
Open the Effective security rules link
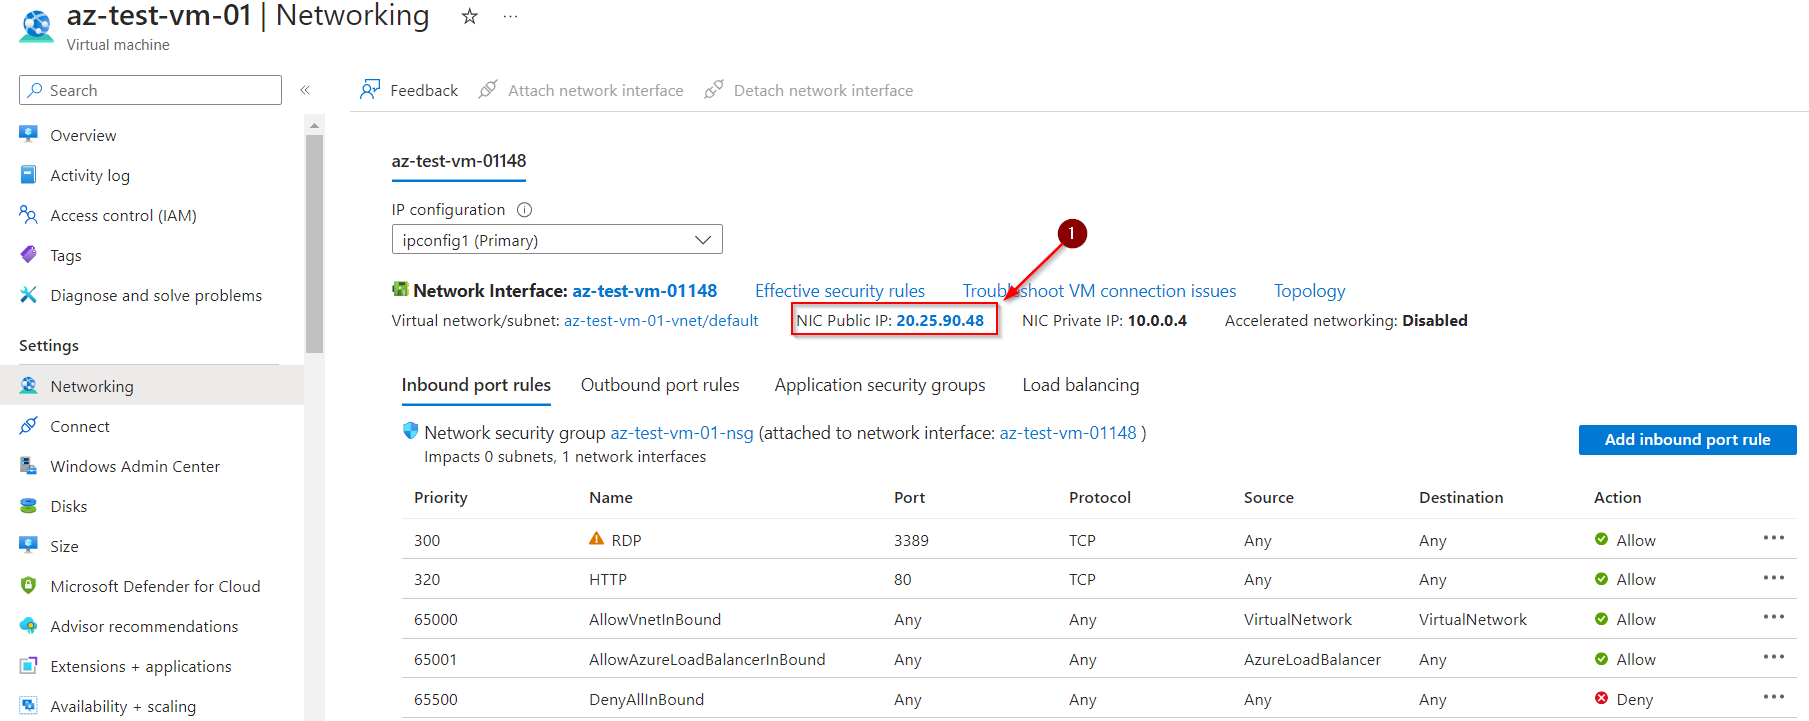click(x=840, y=291)
